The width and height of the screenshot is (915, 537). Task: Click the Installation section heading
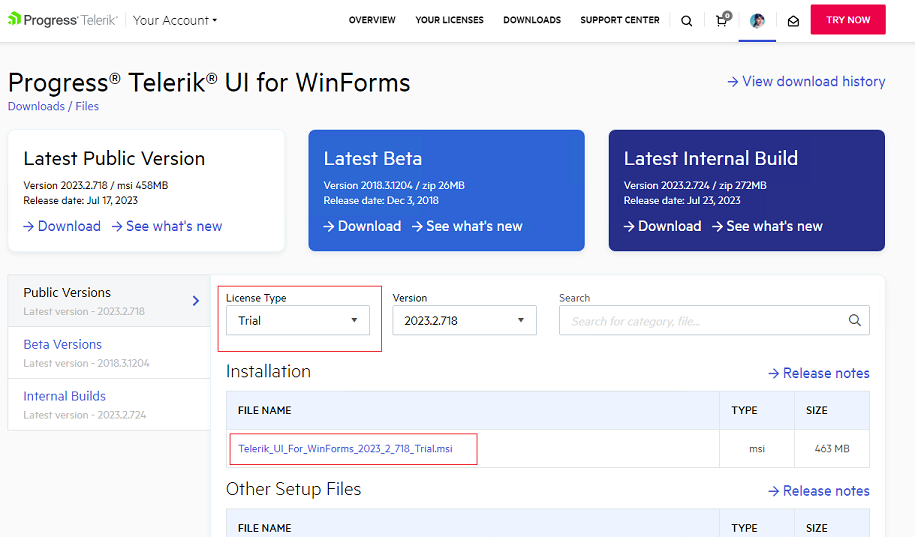(268, 371)
